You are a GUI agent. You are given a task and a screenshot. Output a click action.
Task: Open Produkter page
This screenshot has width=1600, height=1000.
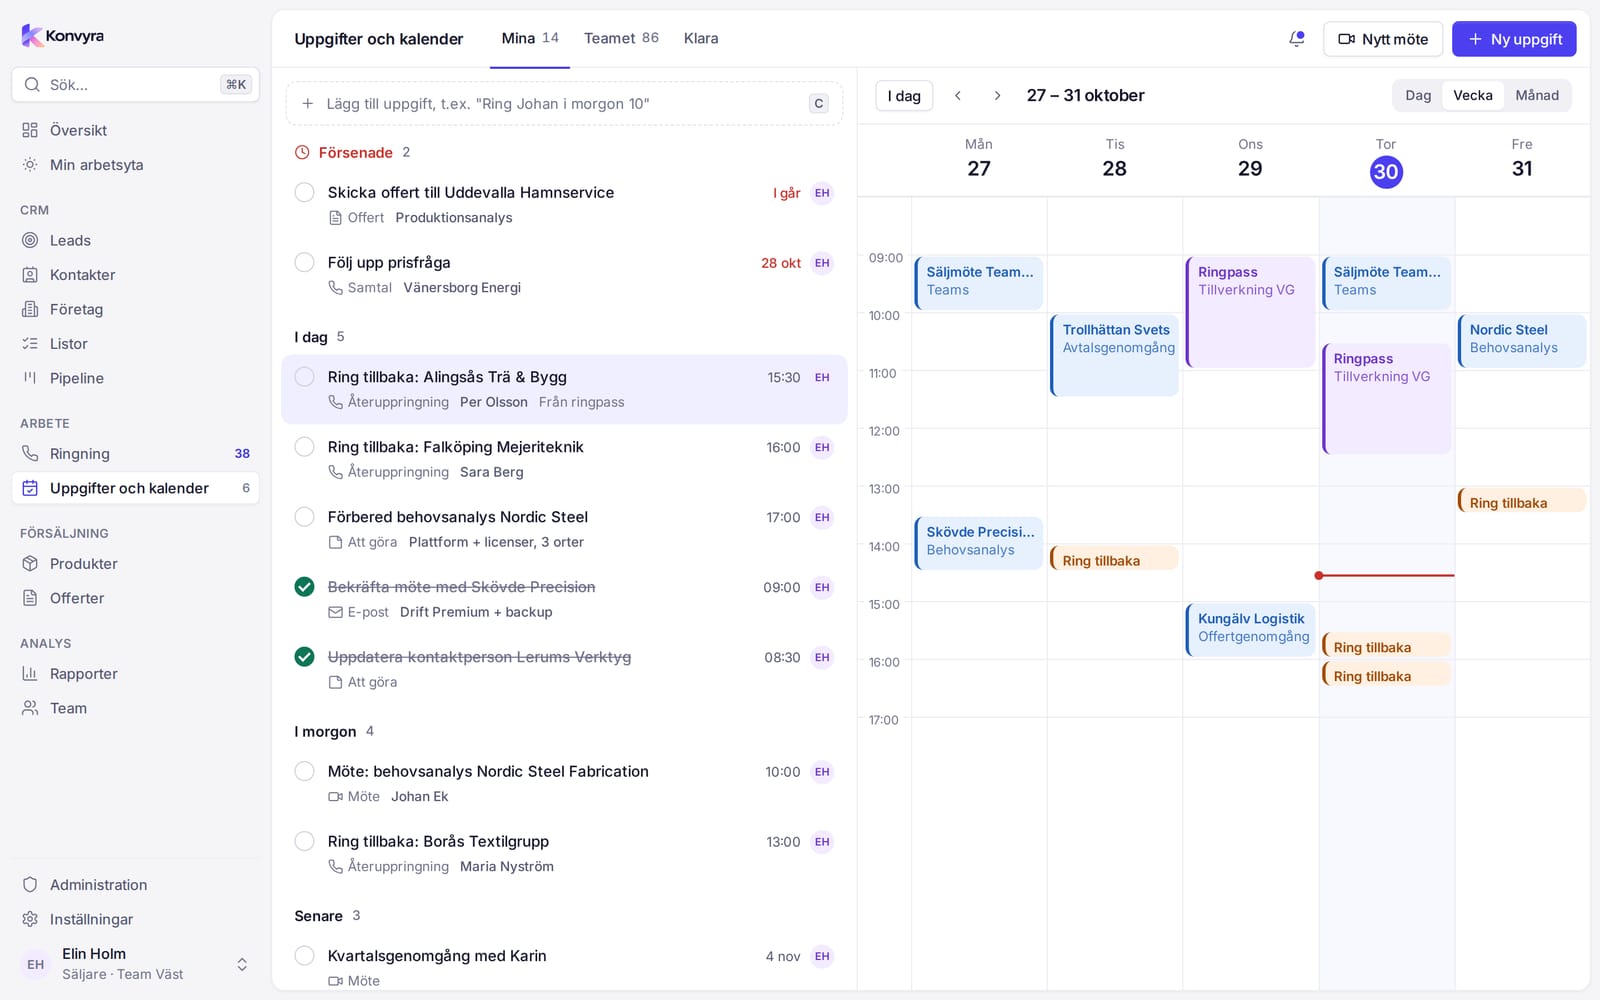tap(135, 564)
